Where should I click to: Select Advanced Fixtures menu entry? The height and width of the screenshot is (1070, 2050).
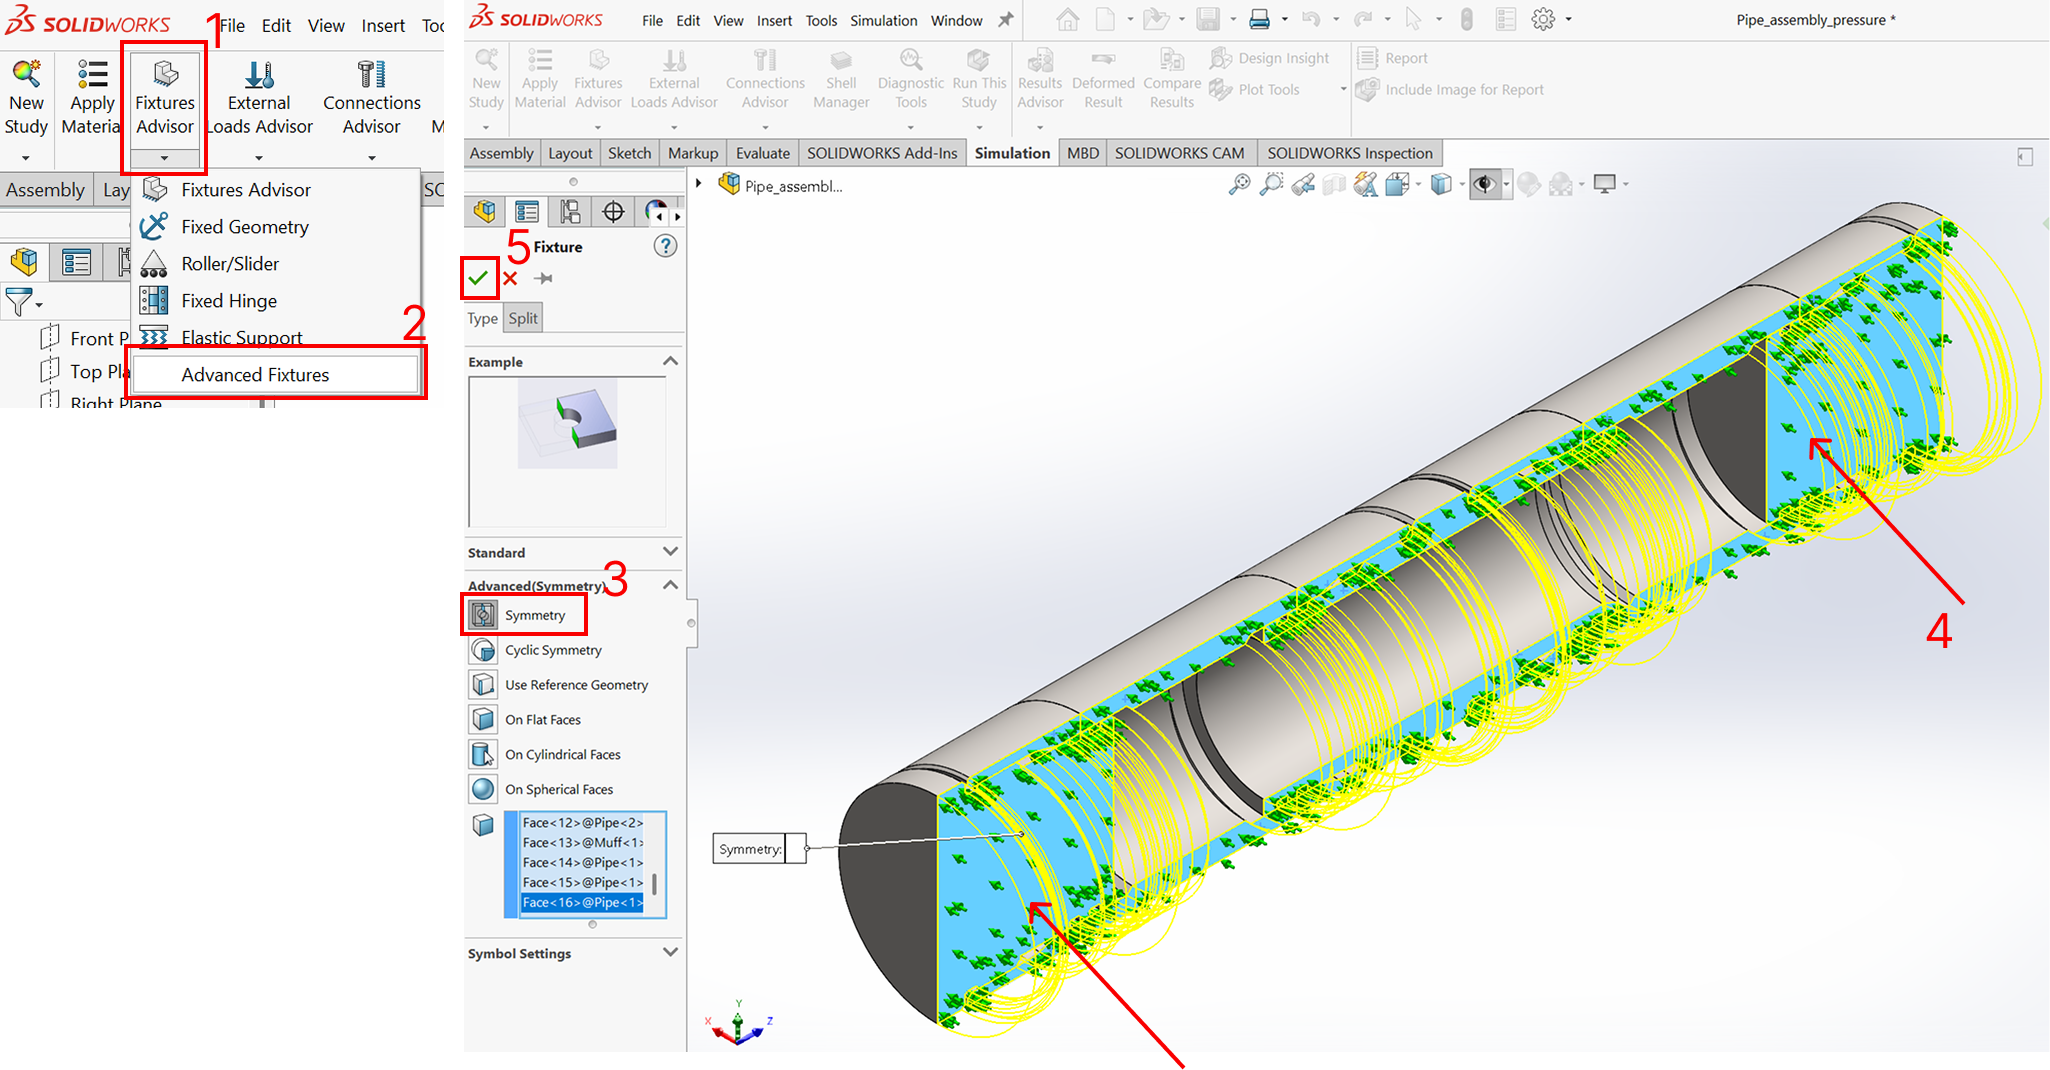pos(275,375)
